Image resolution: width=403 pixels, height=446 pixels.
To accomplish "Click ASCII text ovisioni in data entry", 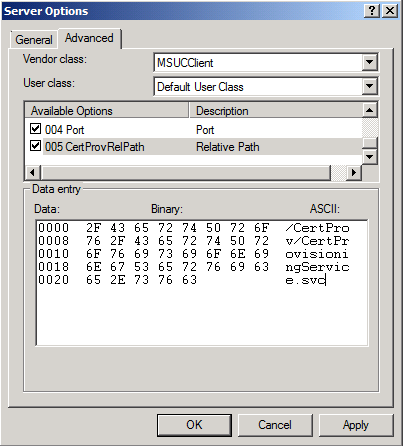I will pos(317,254).
